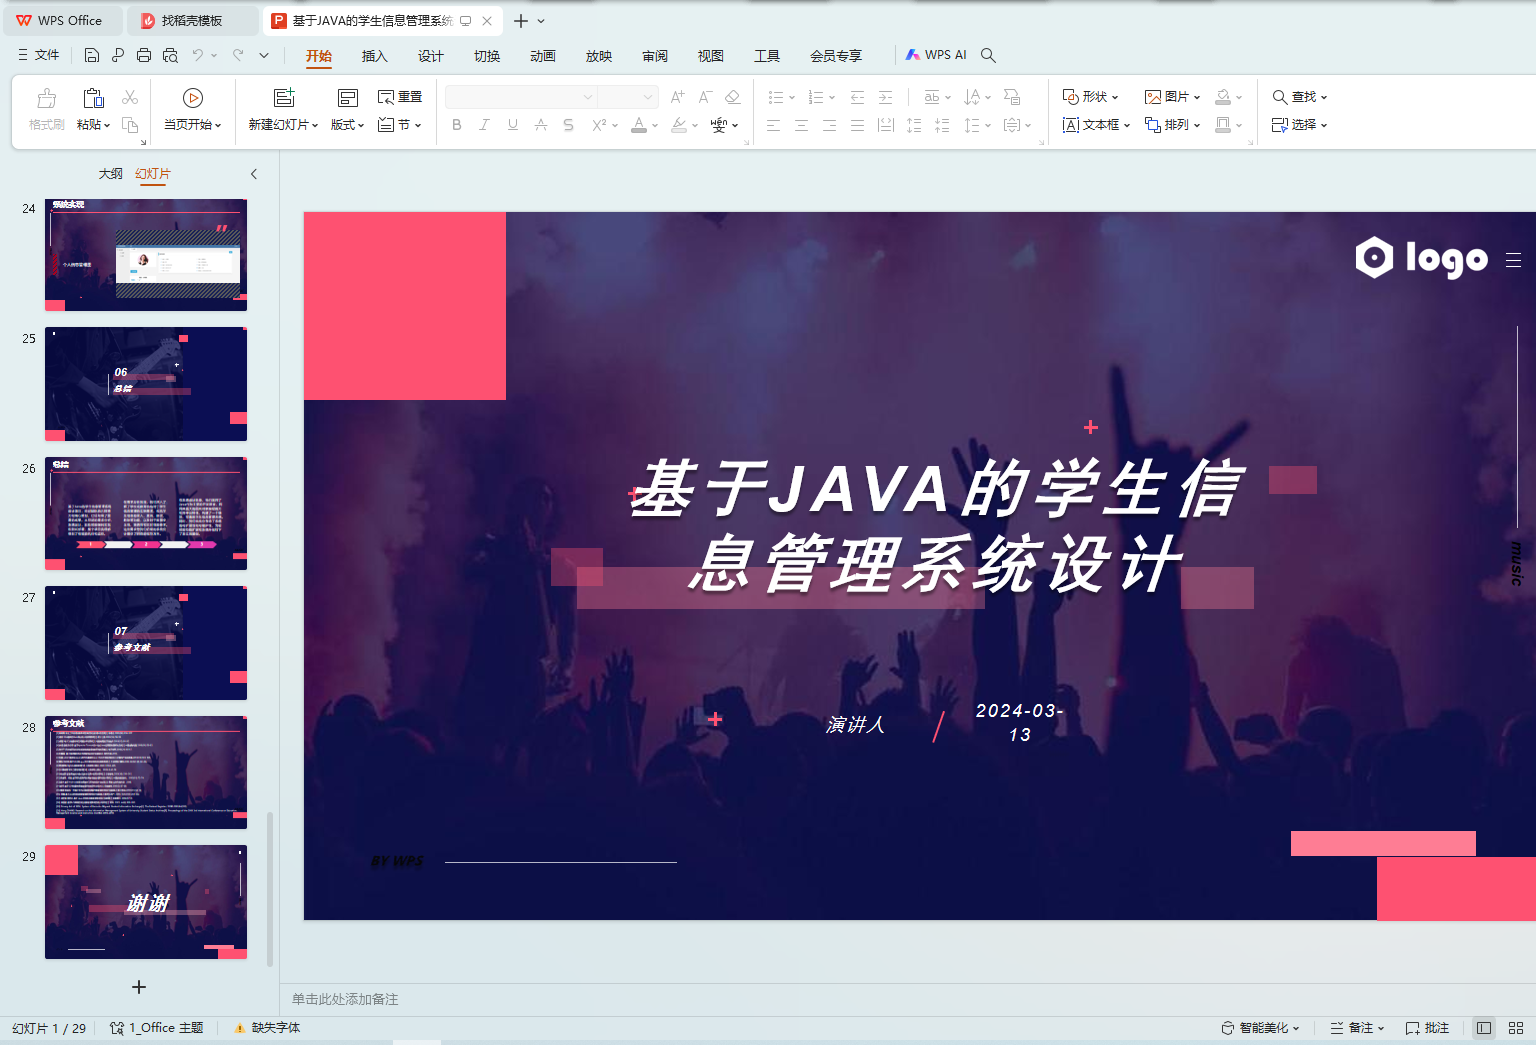1536x1045 pixels.
Task: Click the Copy icon below scissors
Action: [130, 125]
